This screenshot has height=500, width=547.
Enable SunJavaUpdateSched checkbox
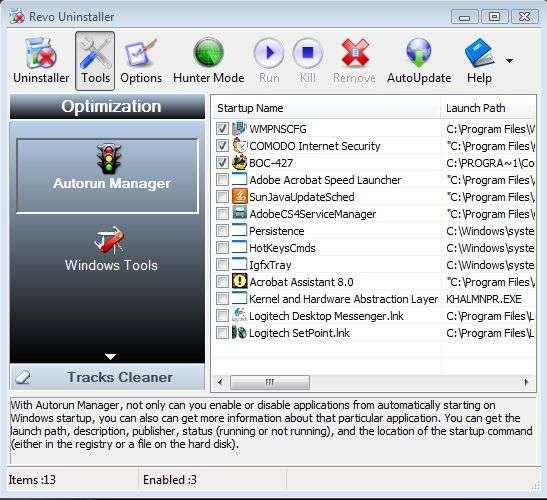(222, 196)
